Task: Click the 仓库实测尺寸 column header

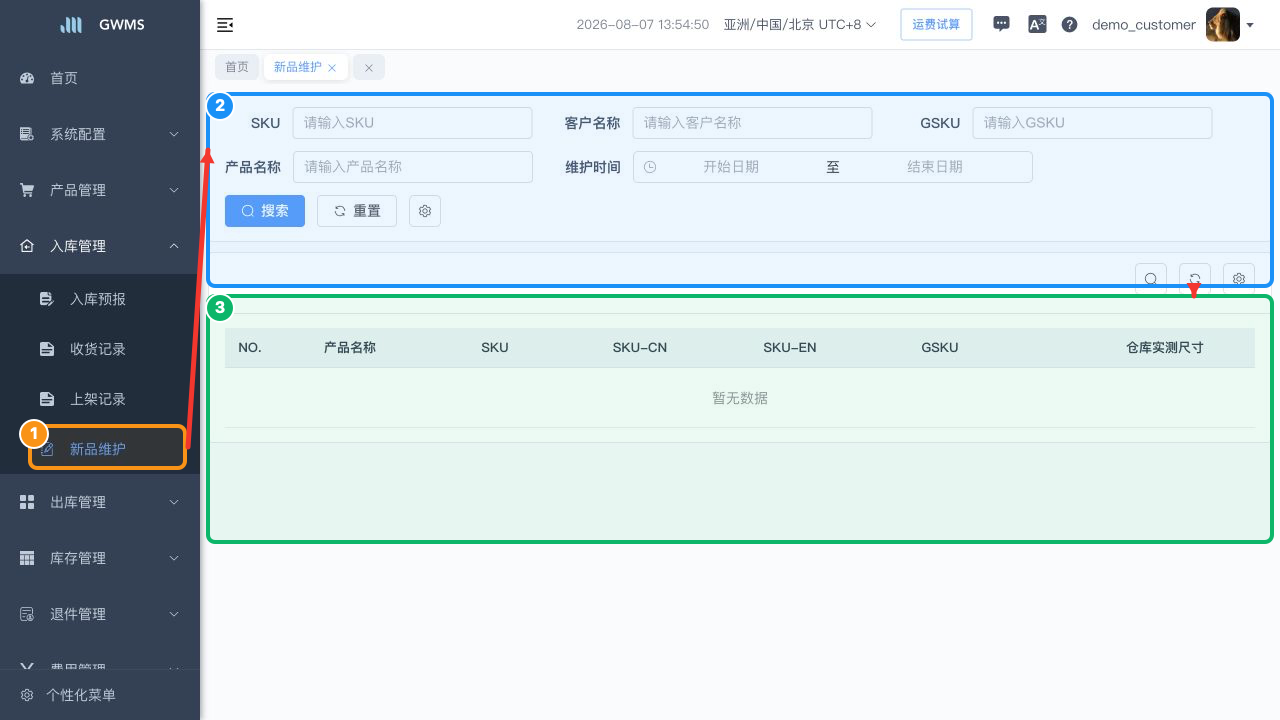Action: (x=1165, y=348)
